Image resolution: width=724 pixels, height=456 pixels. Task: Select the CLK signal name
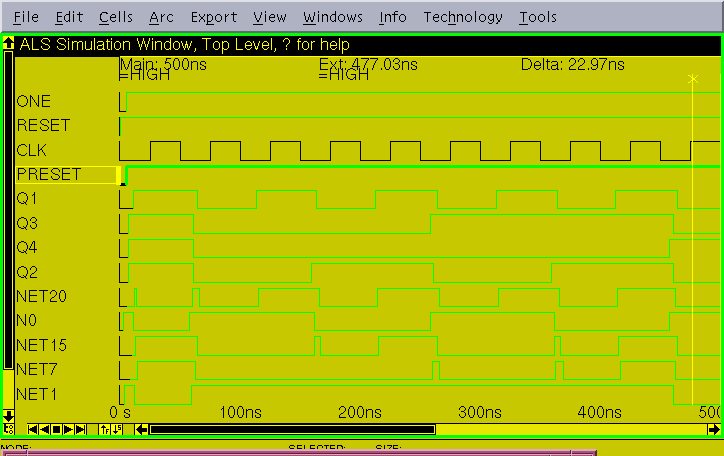[x=32, y=150]
